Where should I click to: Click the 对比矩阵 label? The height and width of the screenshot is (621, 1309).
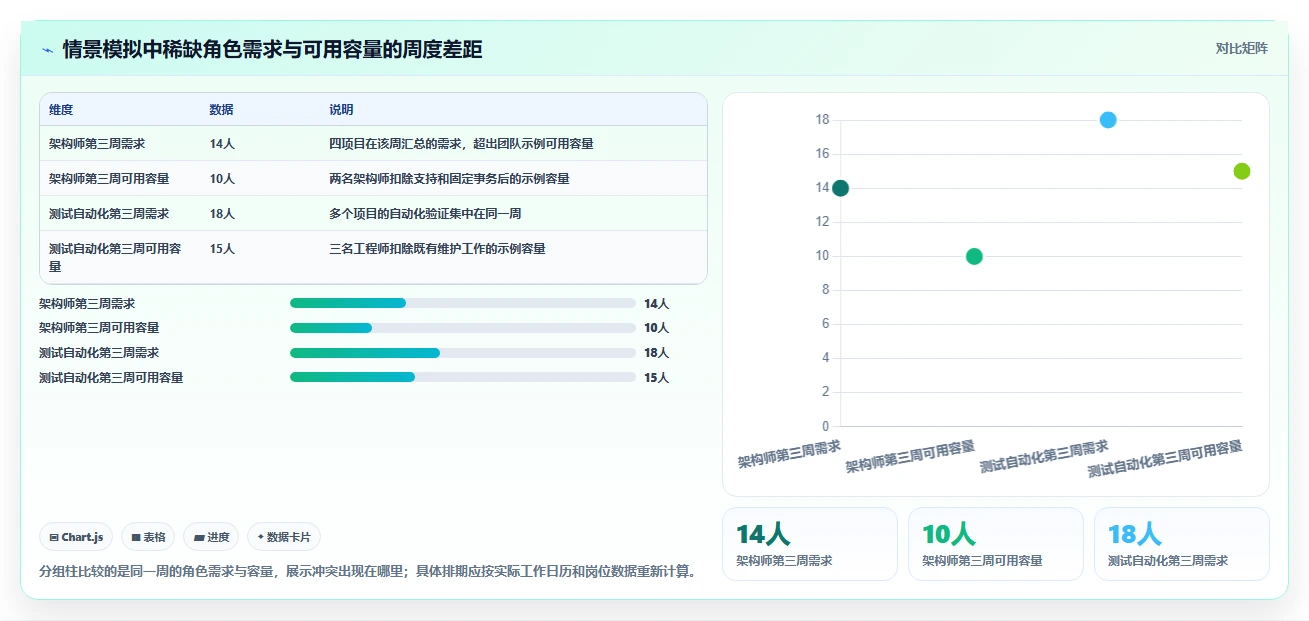coord(1241,49)
